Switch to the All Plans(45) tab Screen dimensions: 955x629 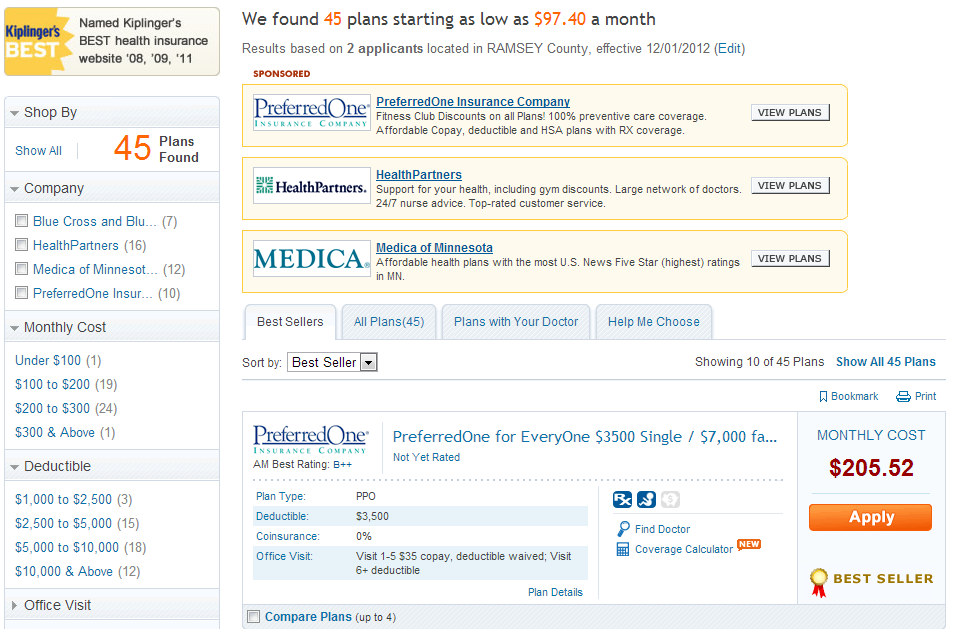point(389,322)
